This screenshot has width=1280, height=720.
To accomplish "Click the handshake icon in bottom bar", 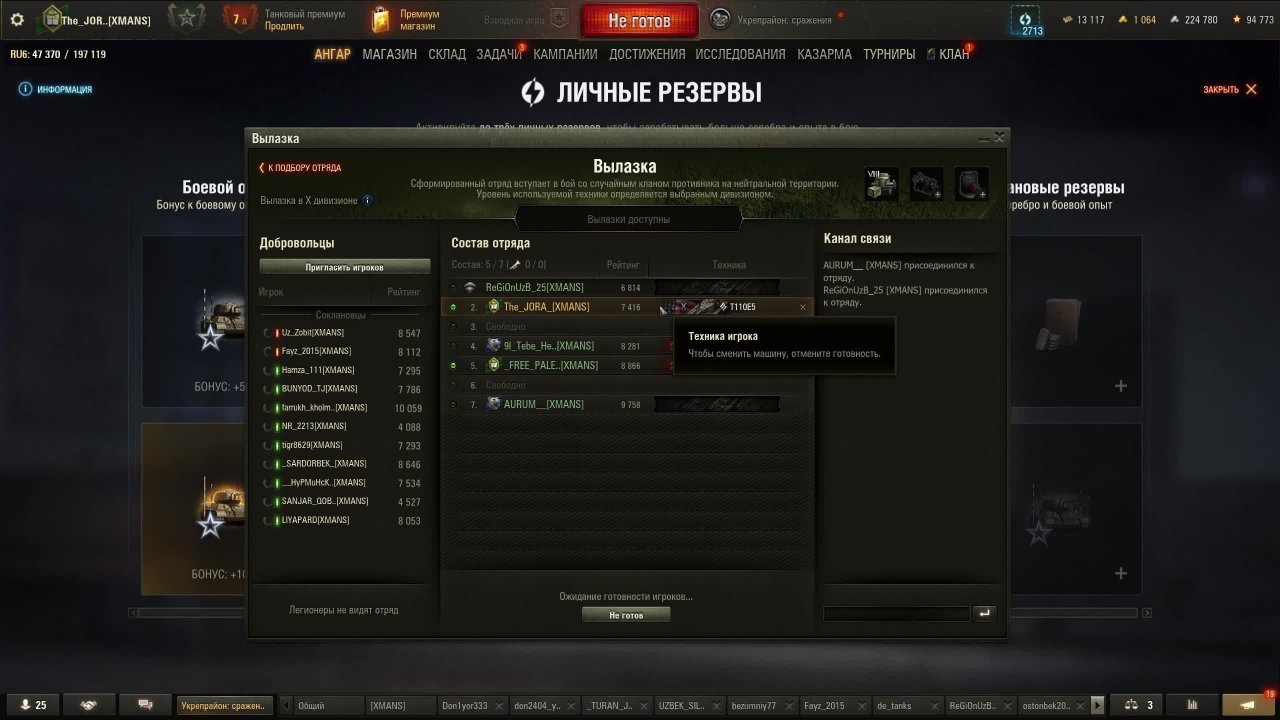I will pyautogui.click(x=89, y=705).
